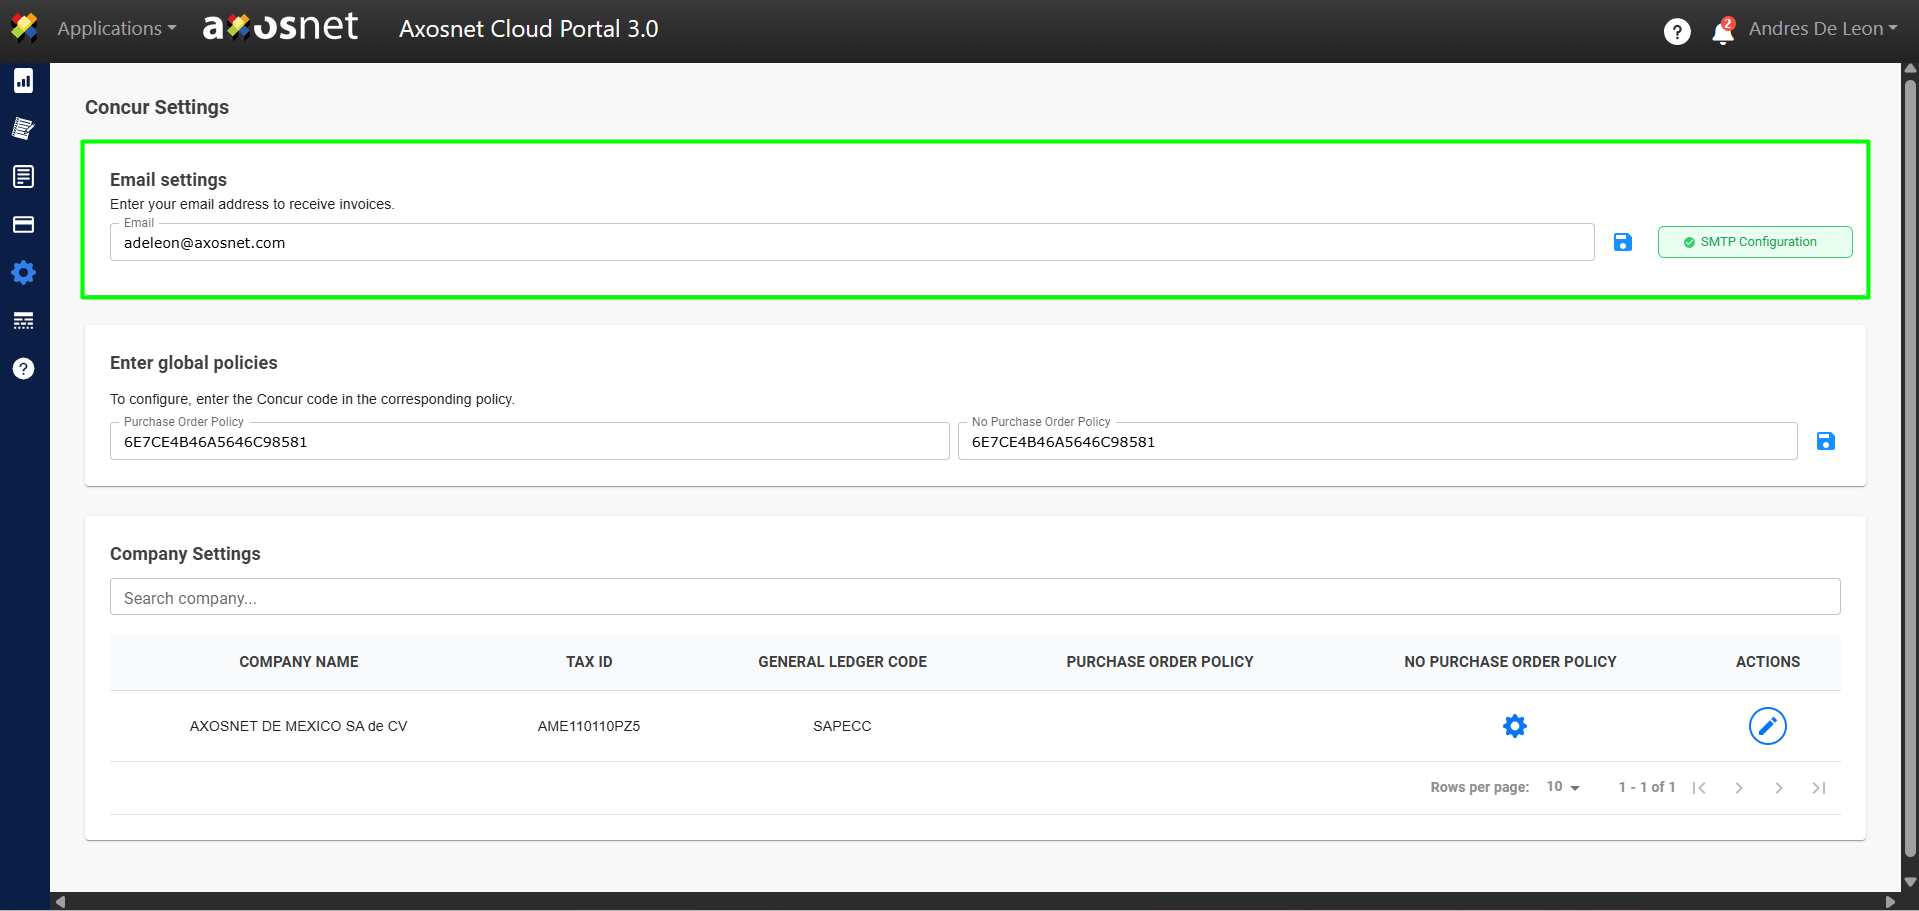1919x911 pixels.
Task: Click the Enter global policies heading
Action: 194,363
